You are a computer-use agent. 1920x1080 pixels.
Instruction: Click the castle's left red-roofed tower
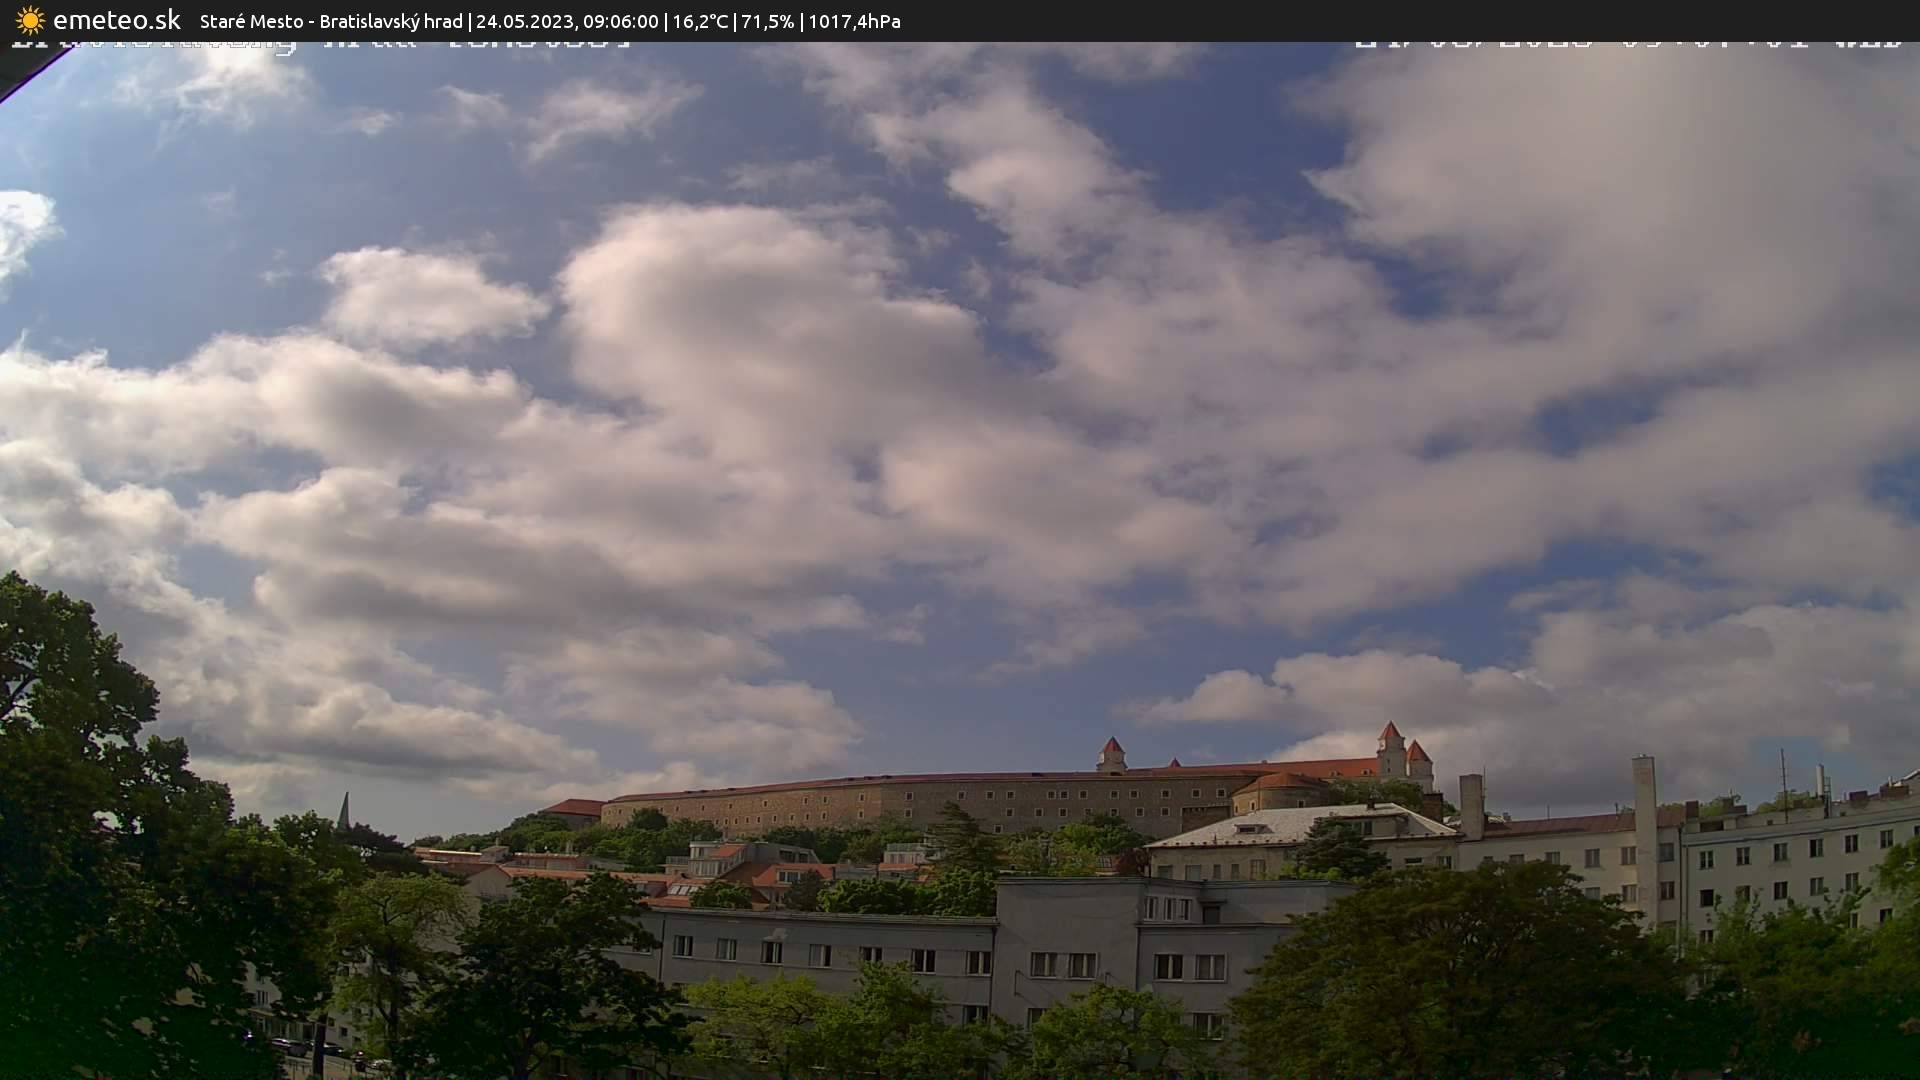(1111, 754)
